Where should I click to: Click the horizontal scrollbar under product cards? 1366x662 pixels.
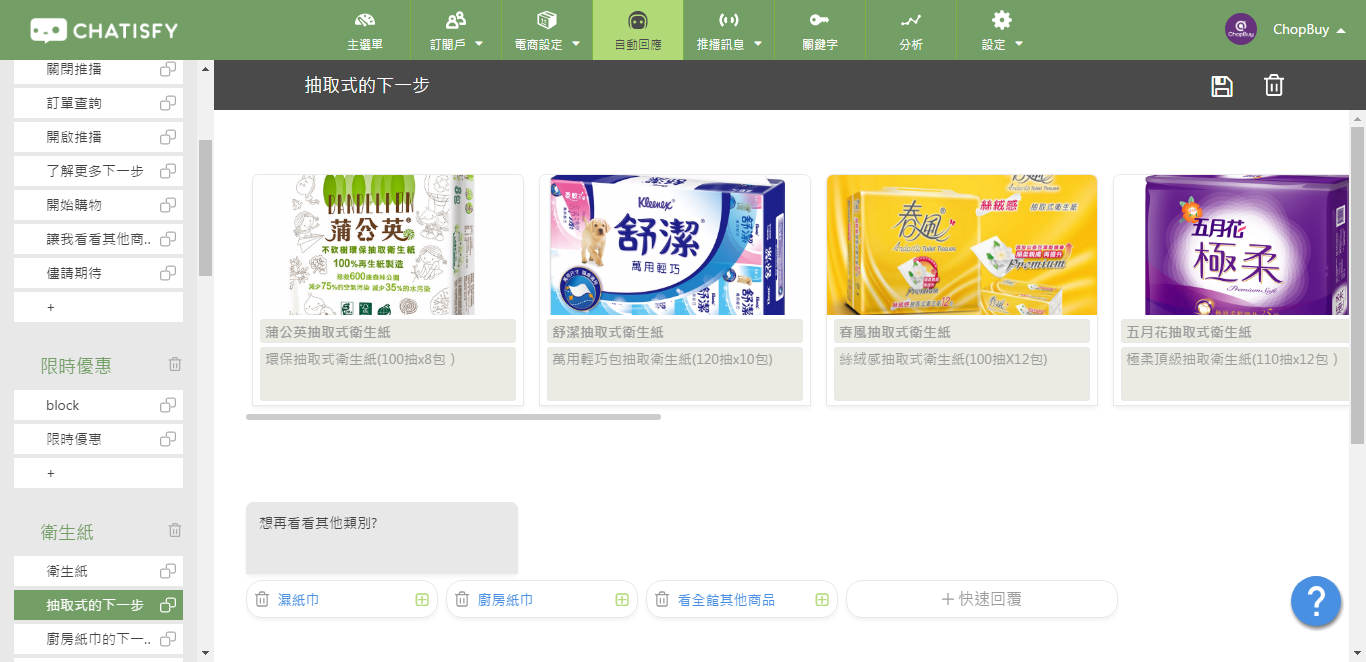click(453, 417)
